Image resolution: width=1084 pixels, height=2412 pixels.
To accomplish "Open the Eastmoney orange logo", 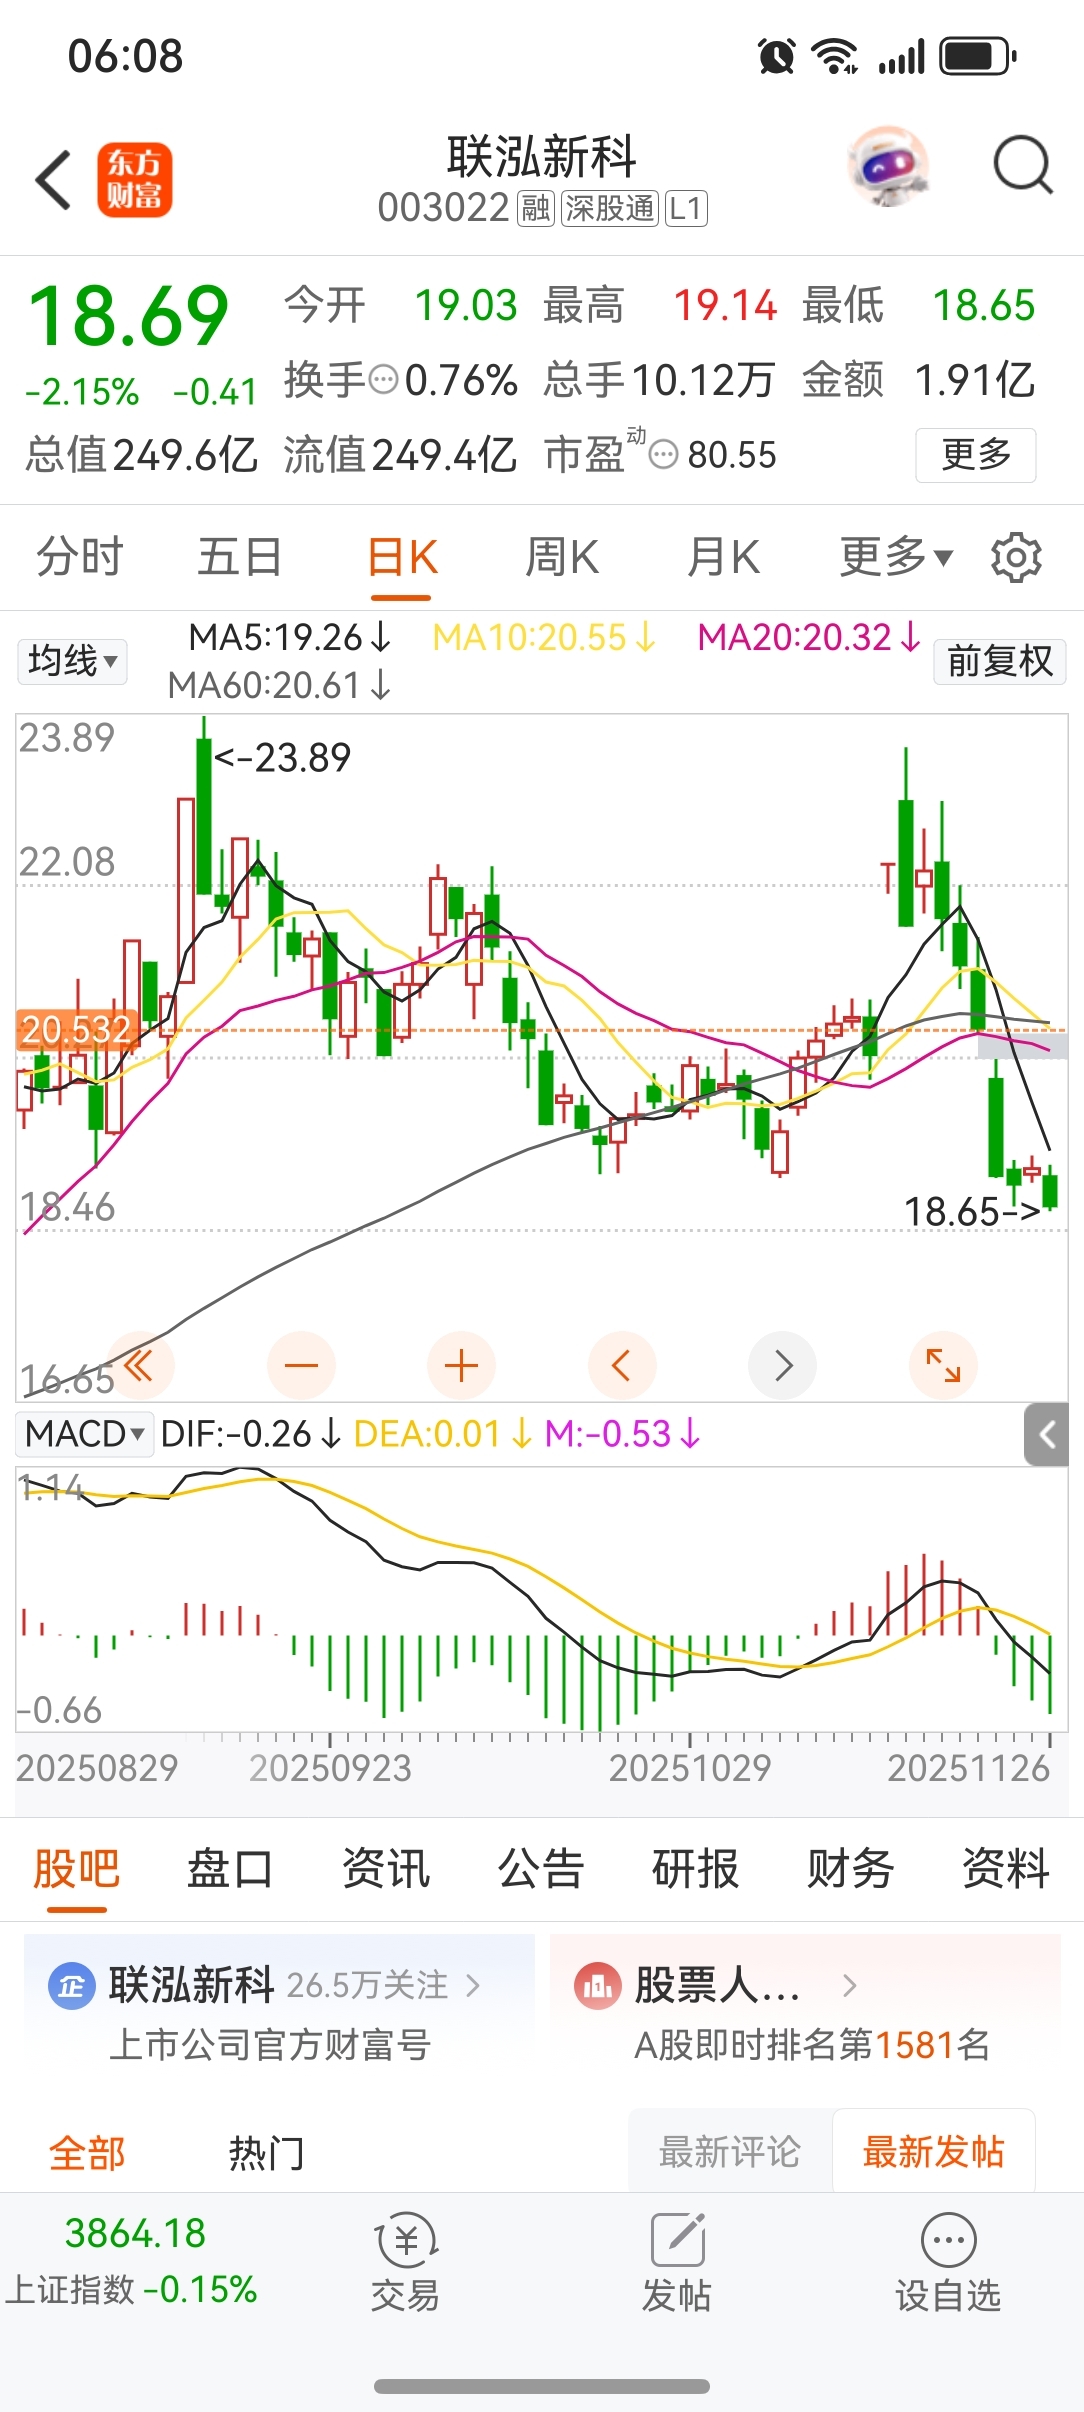I will 135,180.
